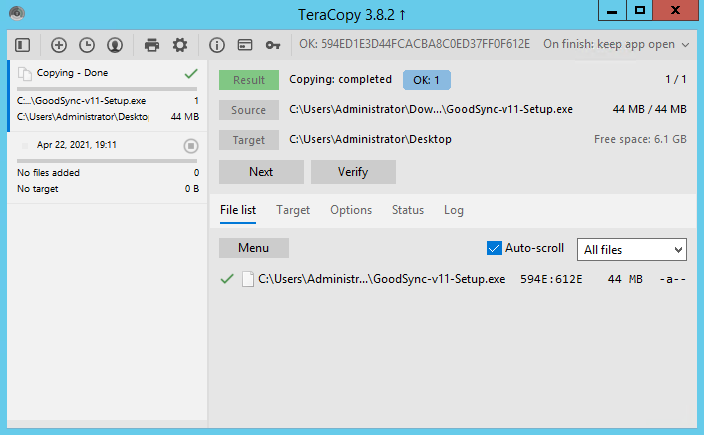Open the history clock icon
The image size is (704, 435).
[x=87, y=45]
